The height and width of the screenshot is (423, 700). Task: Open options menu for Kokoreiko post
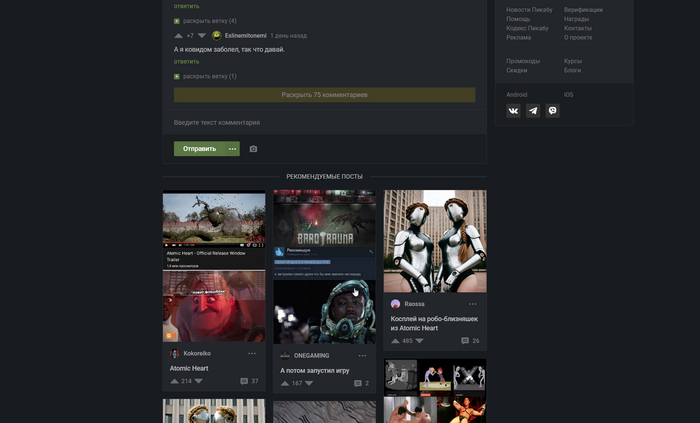point(252,353)
